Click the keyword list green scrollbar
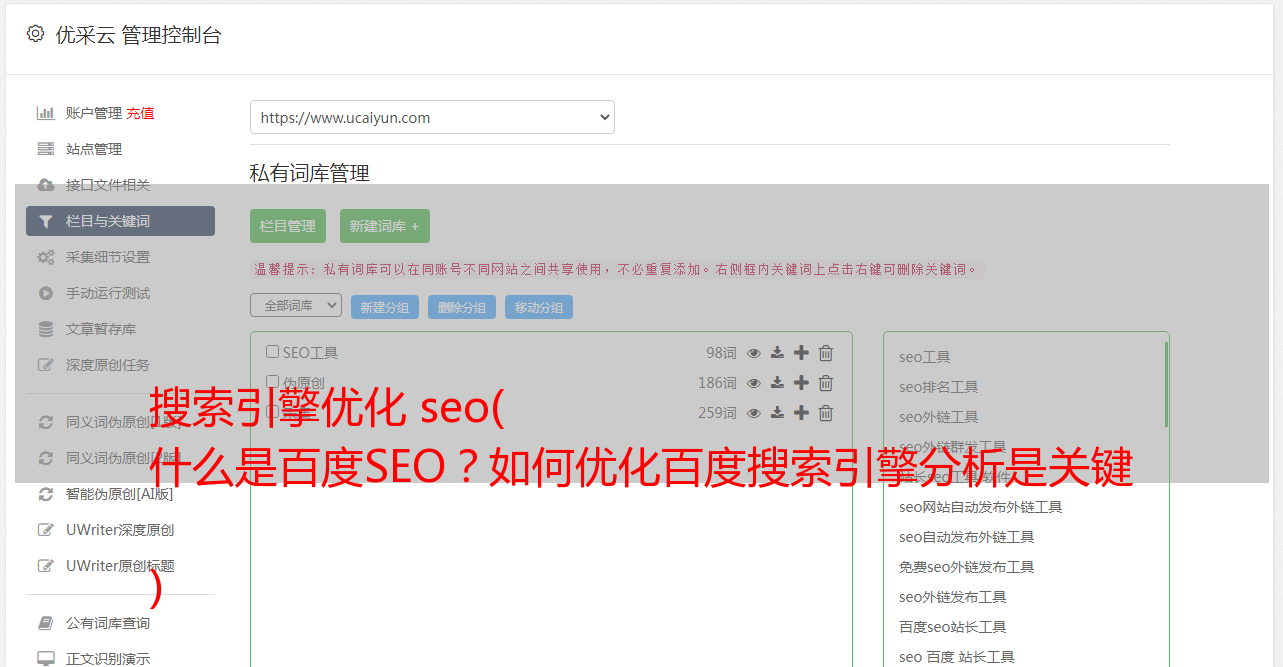Viewport: 1283px width, 667px height. tap(1166, 384)
